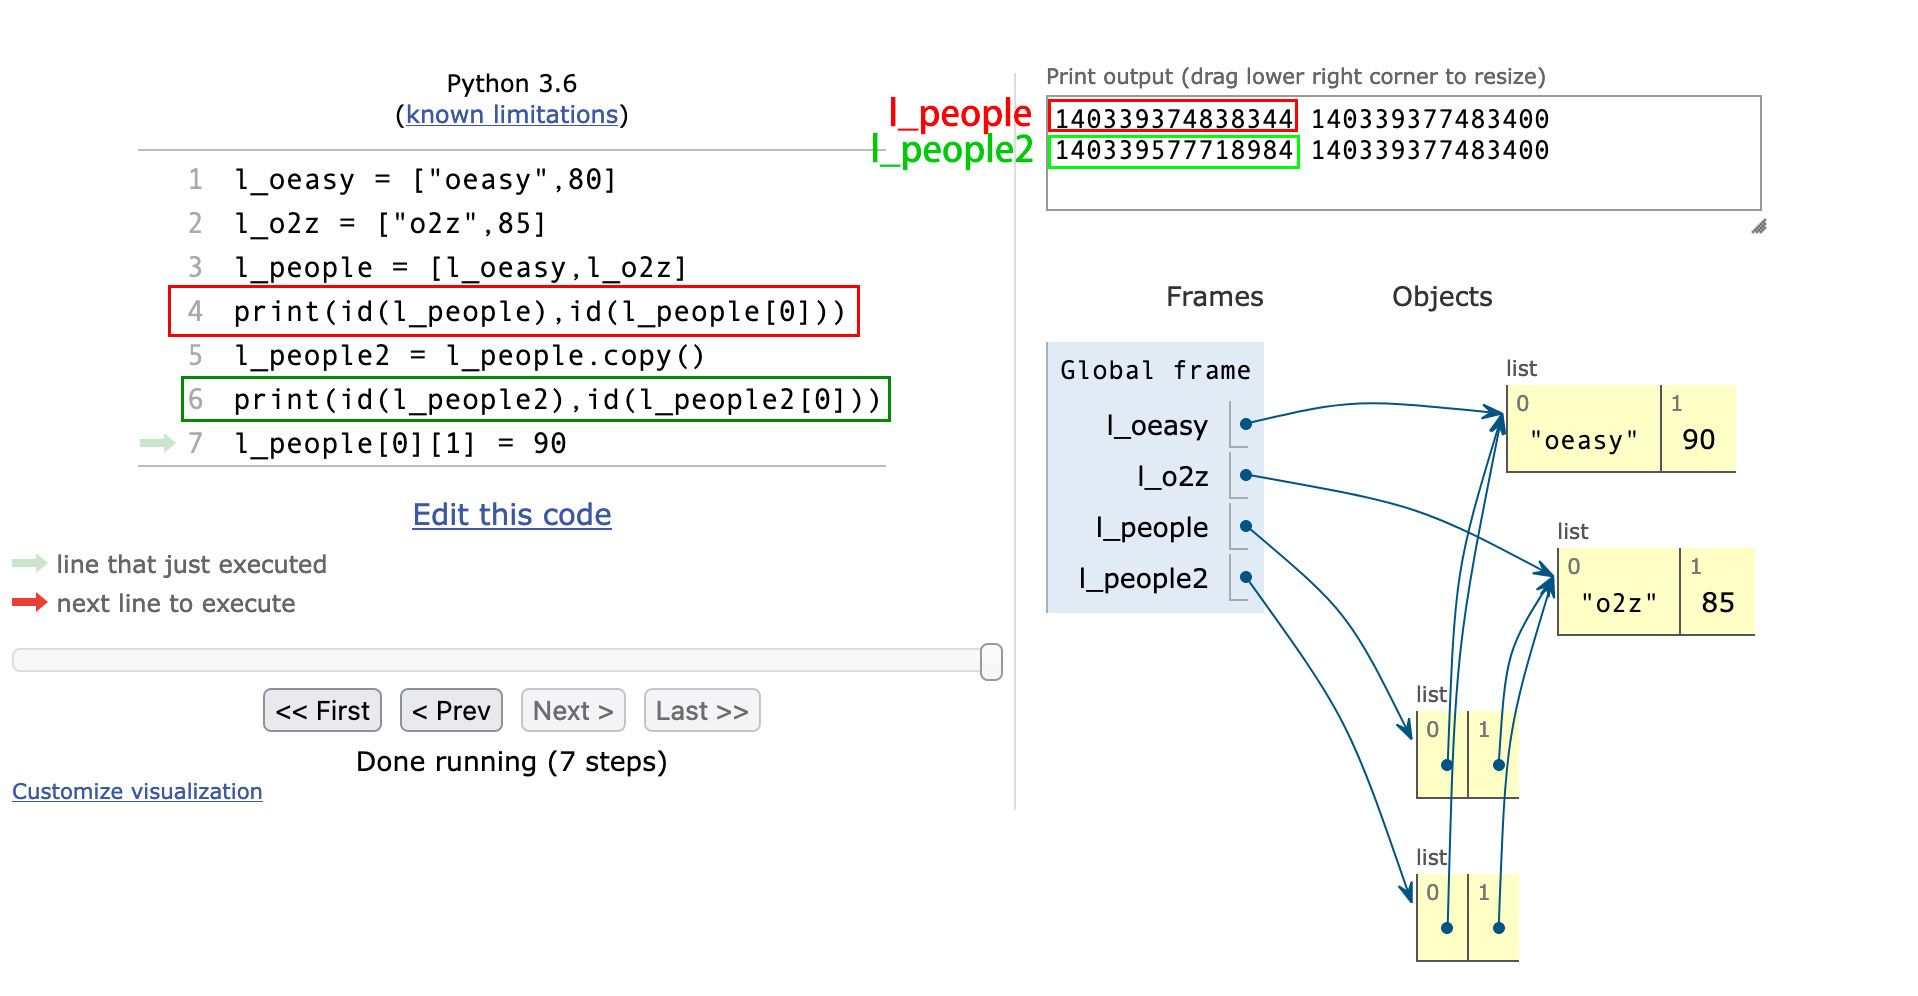Screen dimensions: 1918x996
Task: Click the second-row id 140339377483400
Action: (1430, 150)
